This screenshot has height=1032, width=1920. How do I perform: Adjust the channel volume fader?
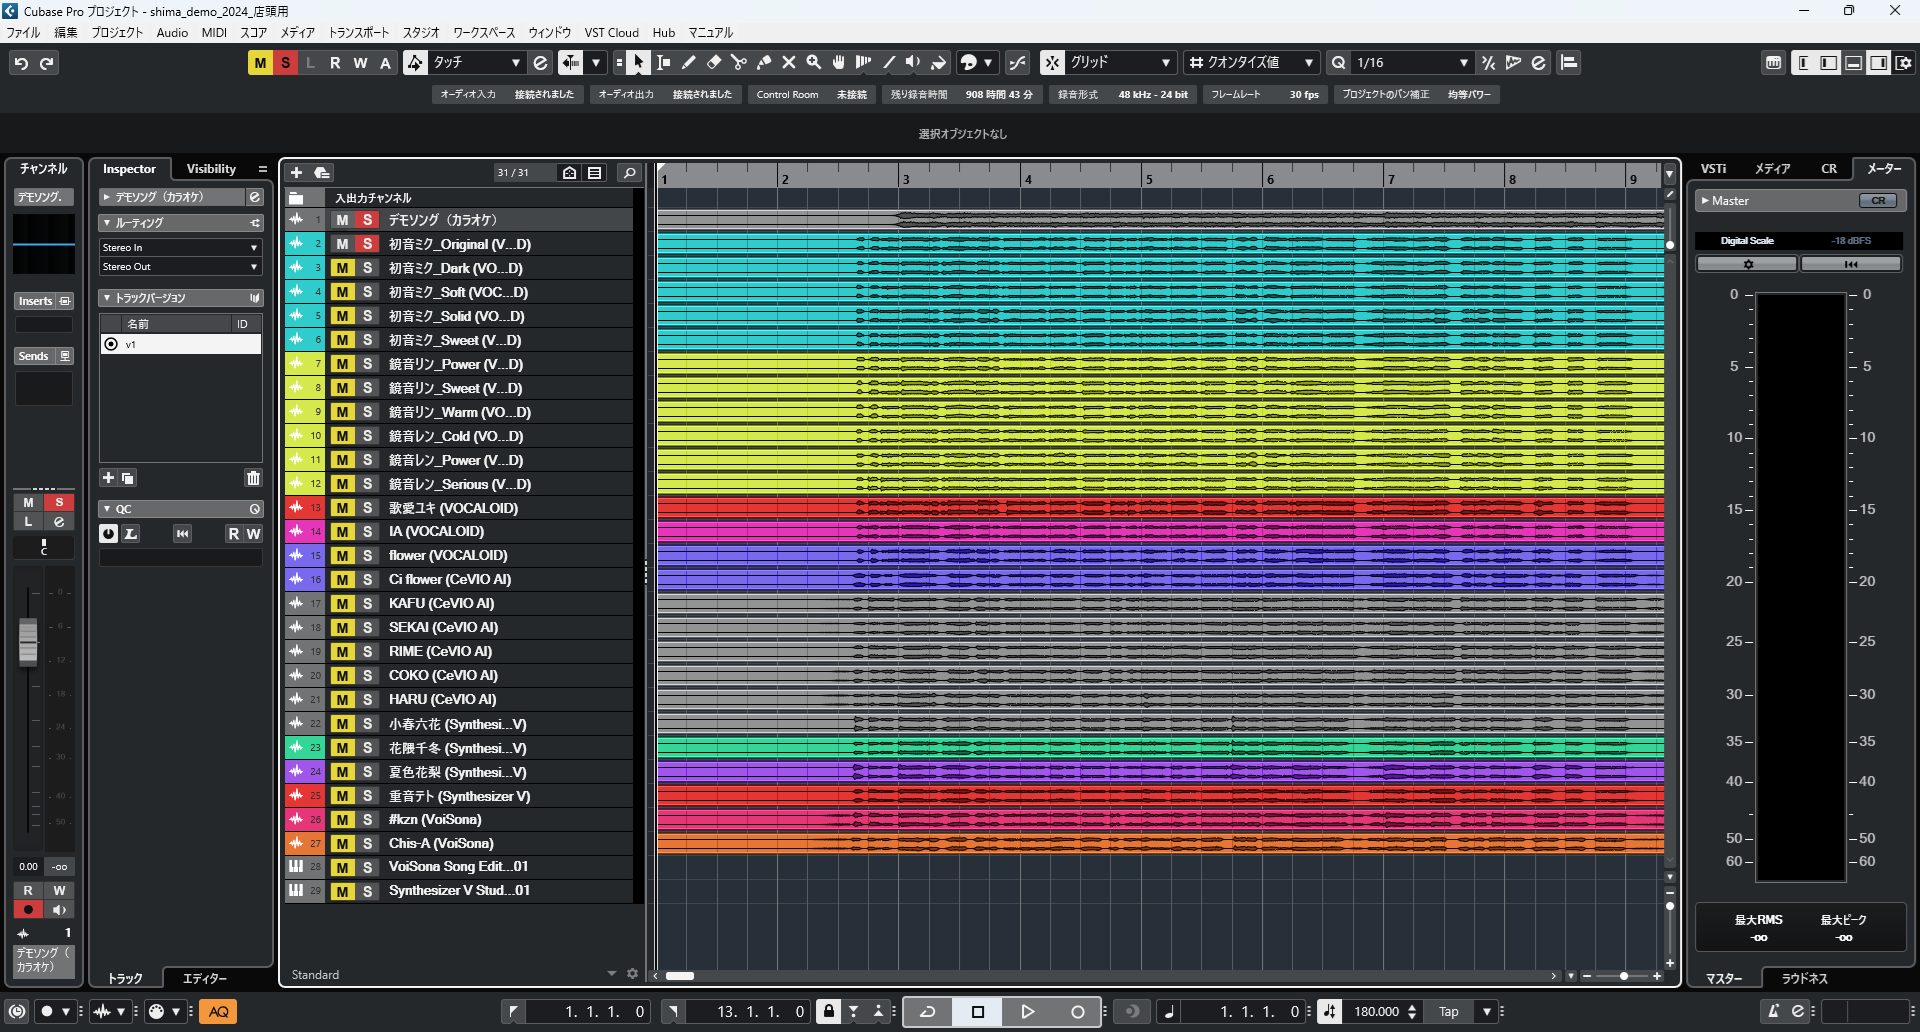point(28,642)
